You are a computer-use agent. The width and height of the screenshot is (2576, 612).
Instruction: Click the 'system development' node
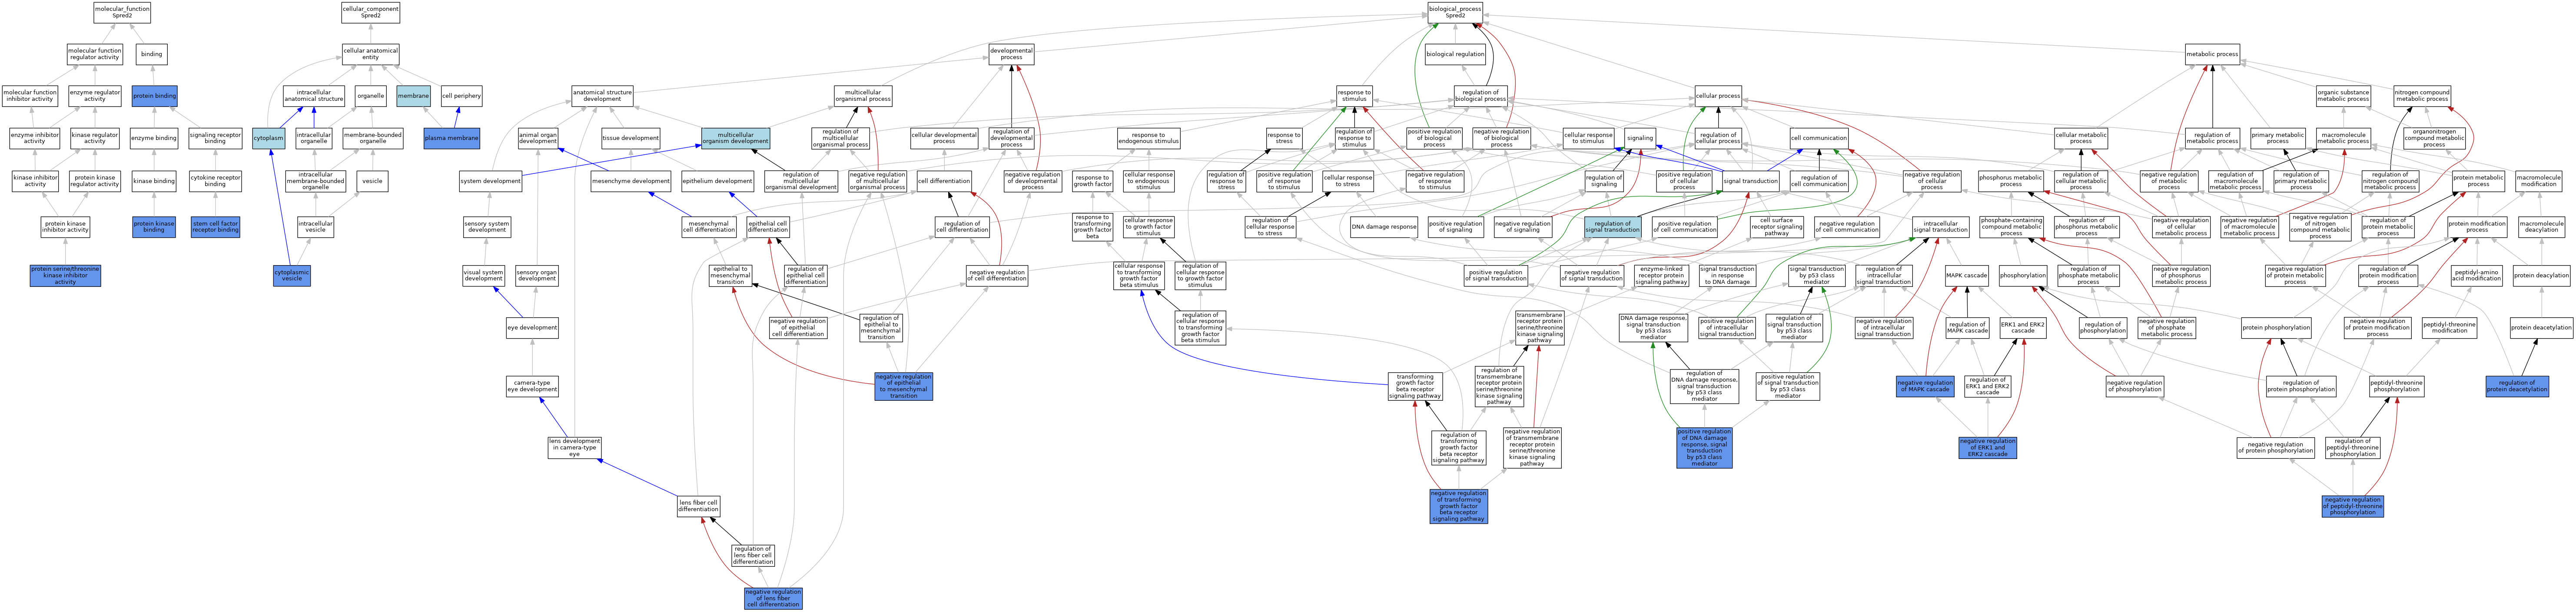490,181
